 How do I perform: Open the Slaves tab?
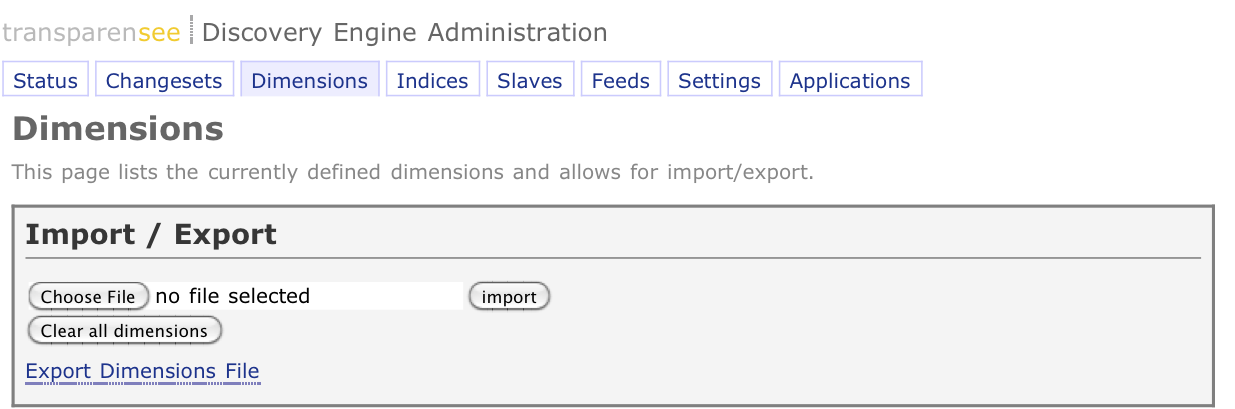click(530, 80)
